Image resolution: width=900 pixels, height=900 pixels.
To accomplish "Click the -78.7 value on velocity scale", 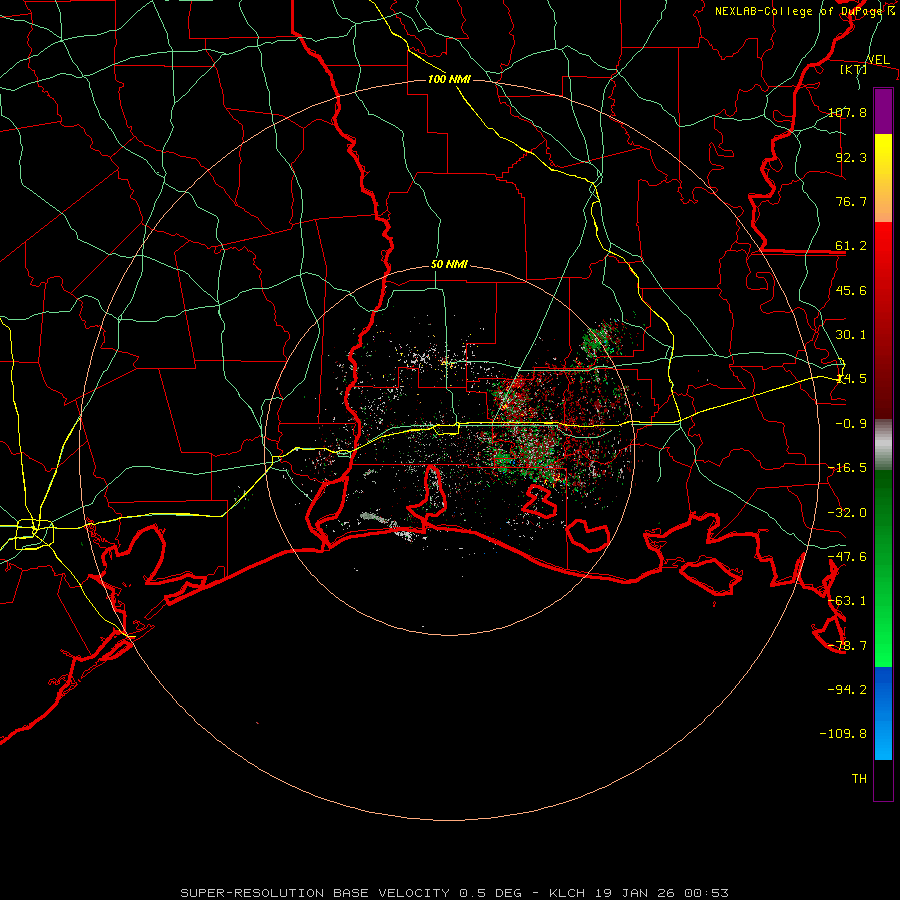I will 847,645.
